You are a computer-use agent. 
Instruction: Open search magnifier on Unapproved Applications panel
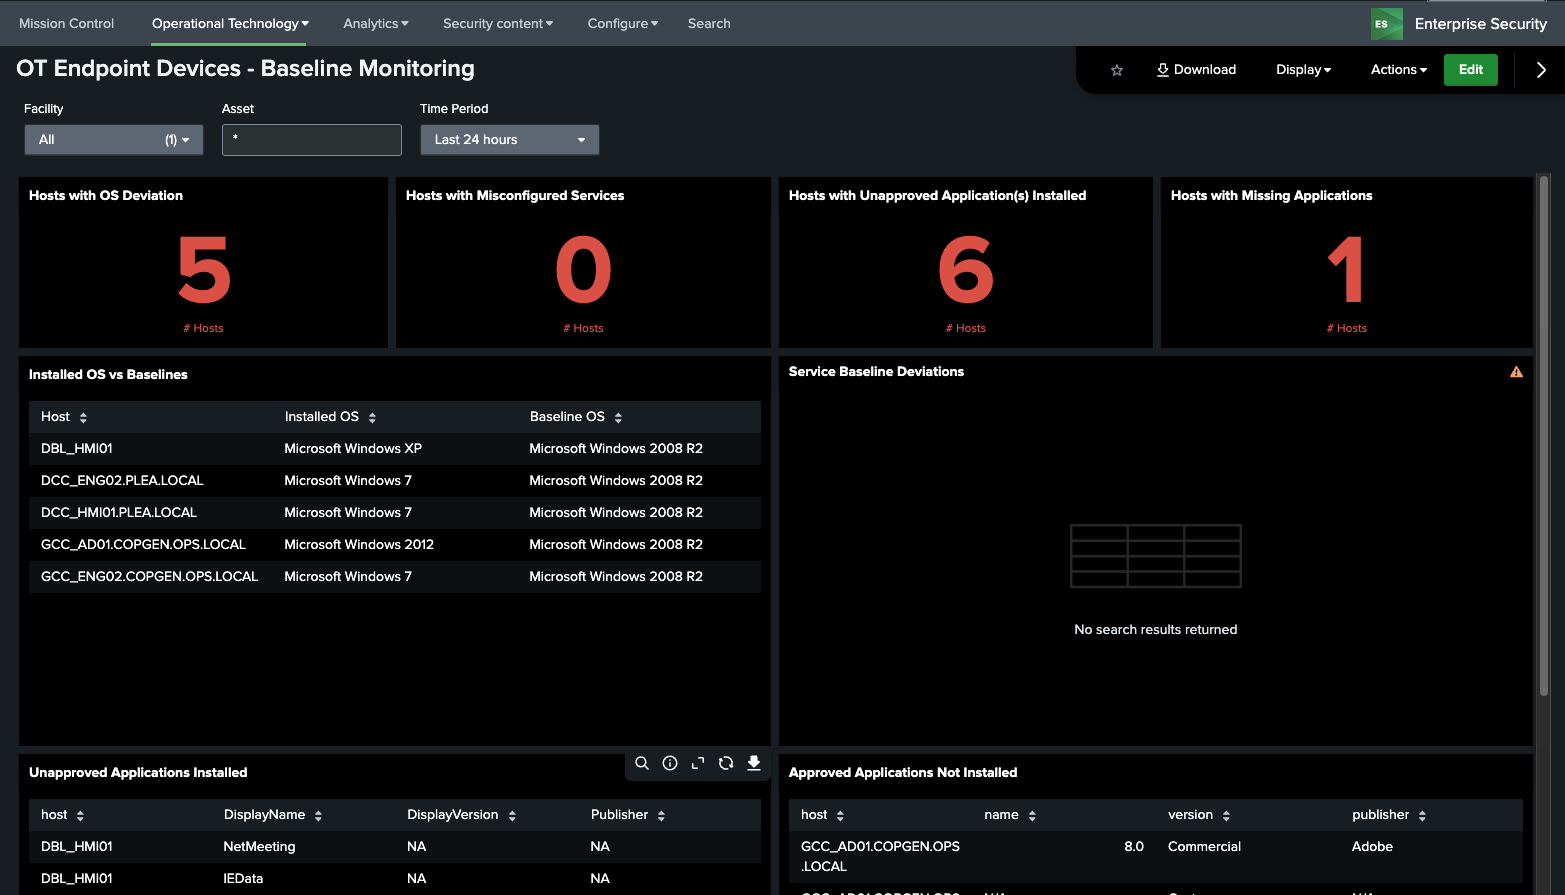click(x=642, y=763)
